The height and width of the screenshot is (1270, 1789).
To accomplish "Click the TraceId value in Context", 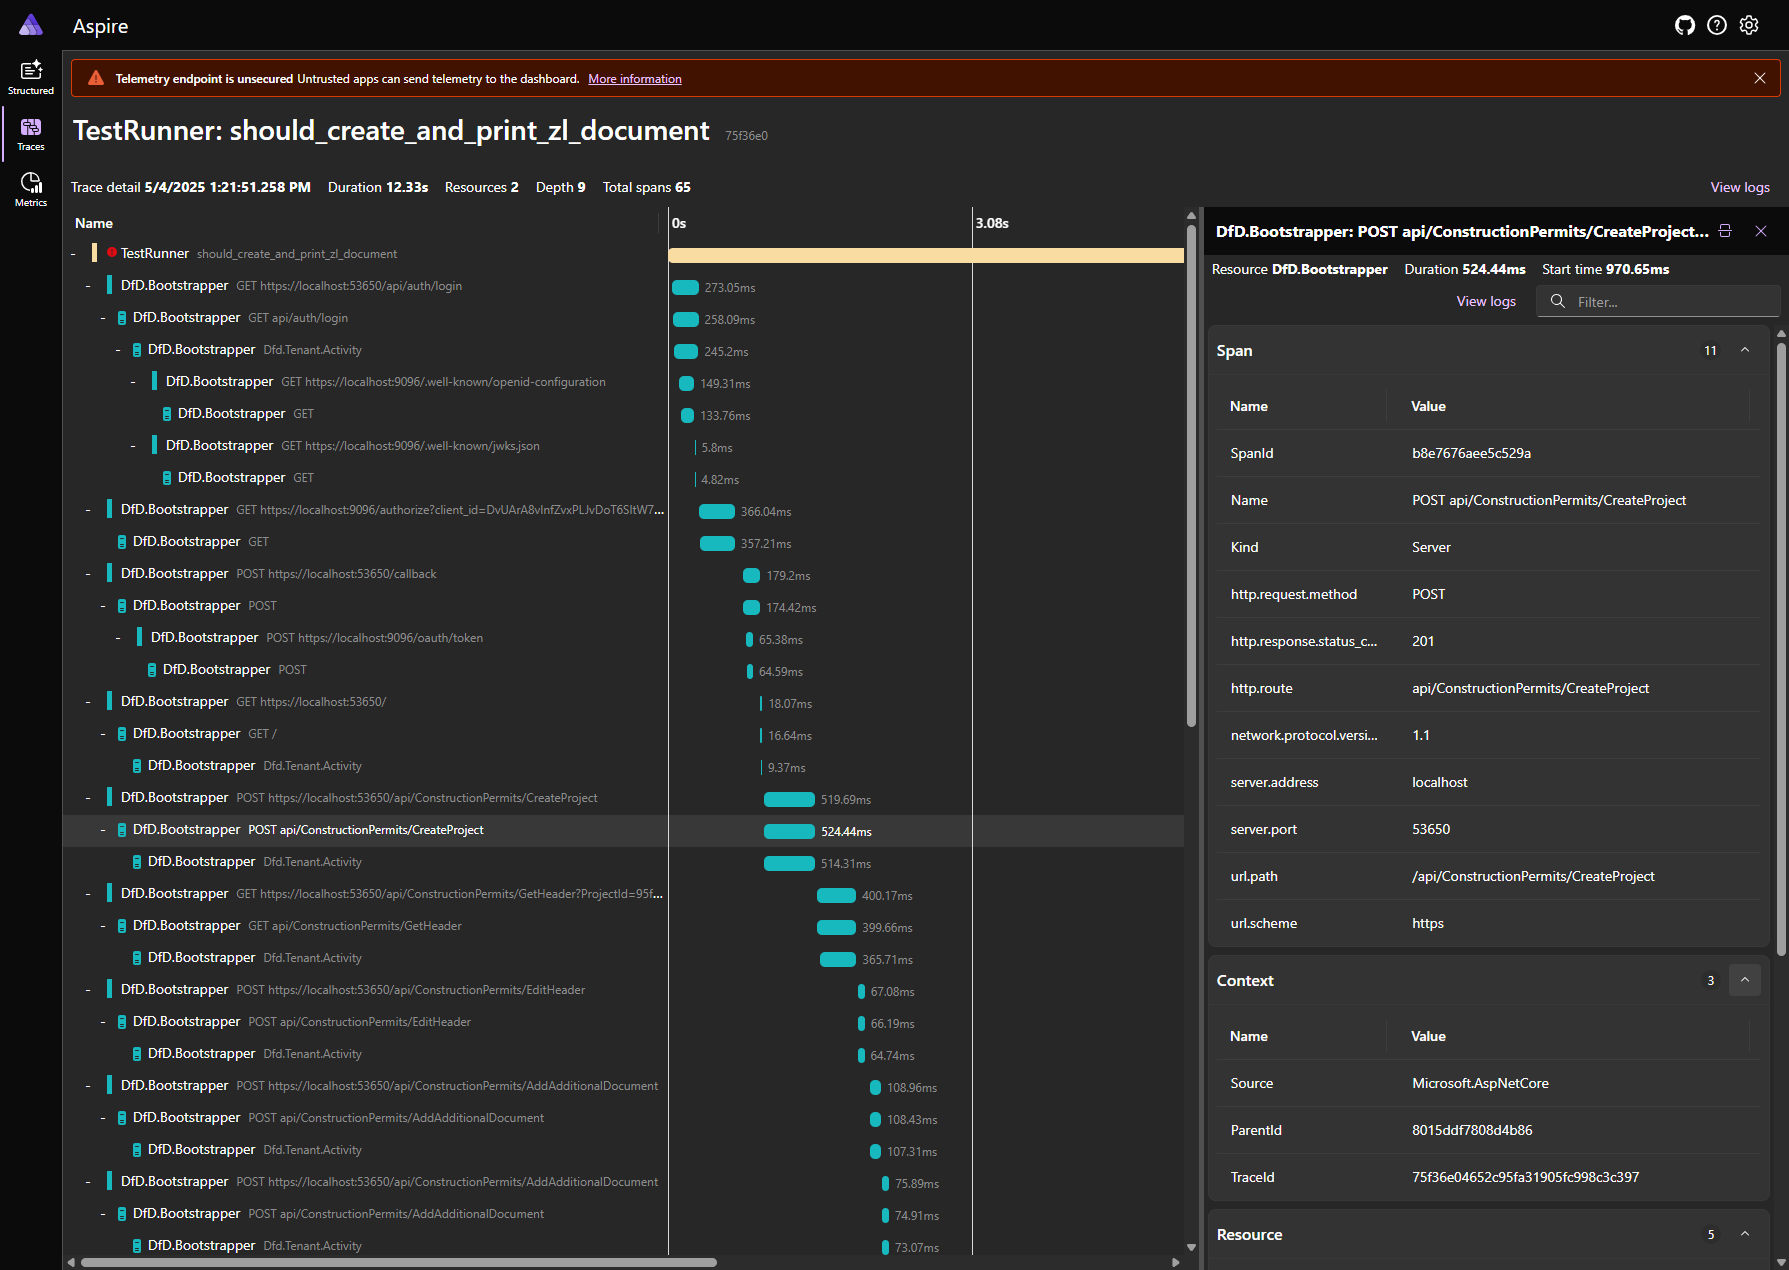I will pos(1525,1177).
